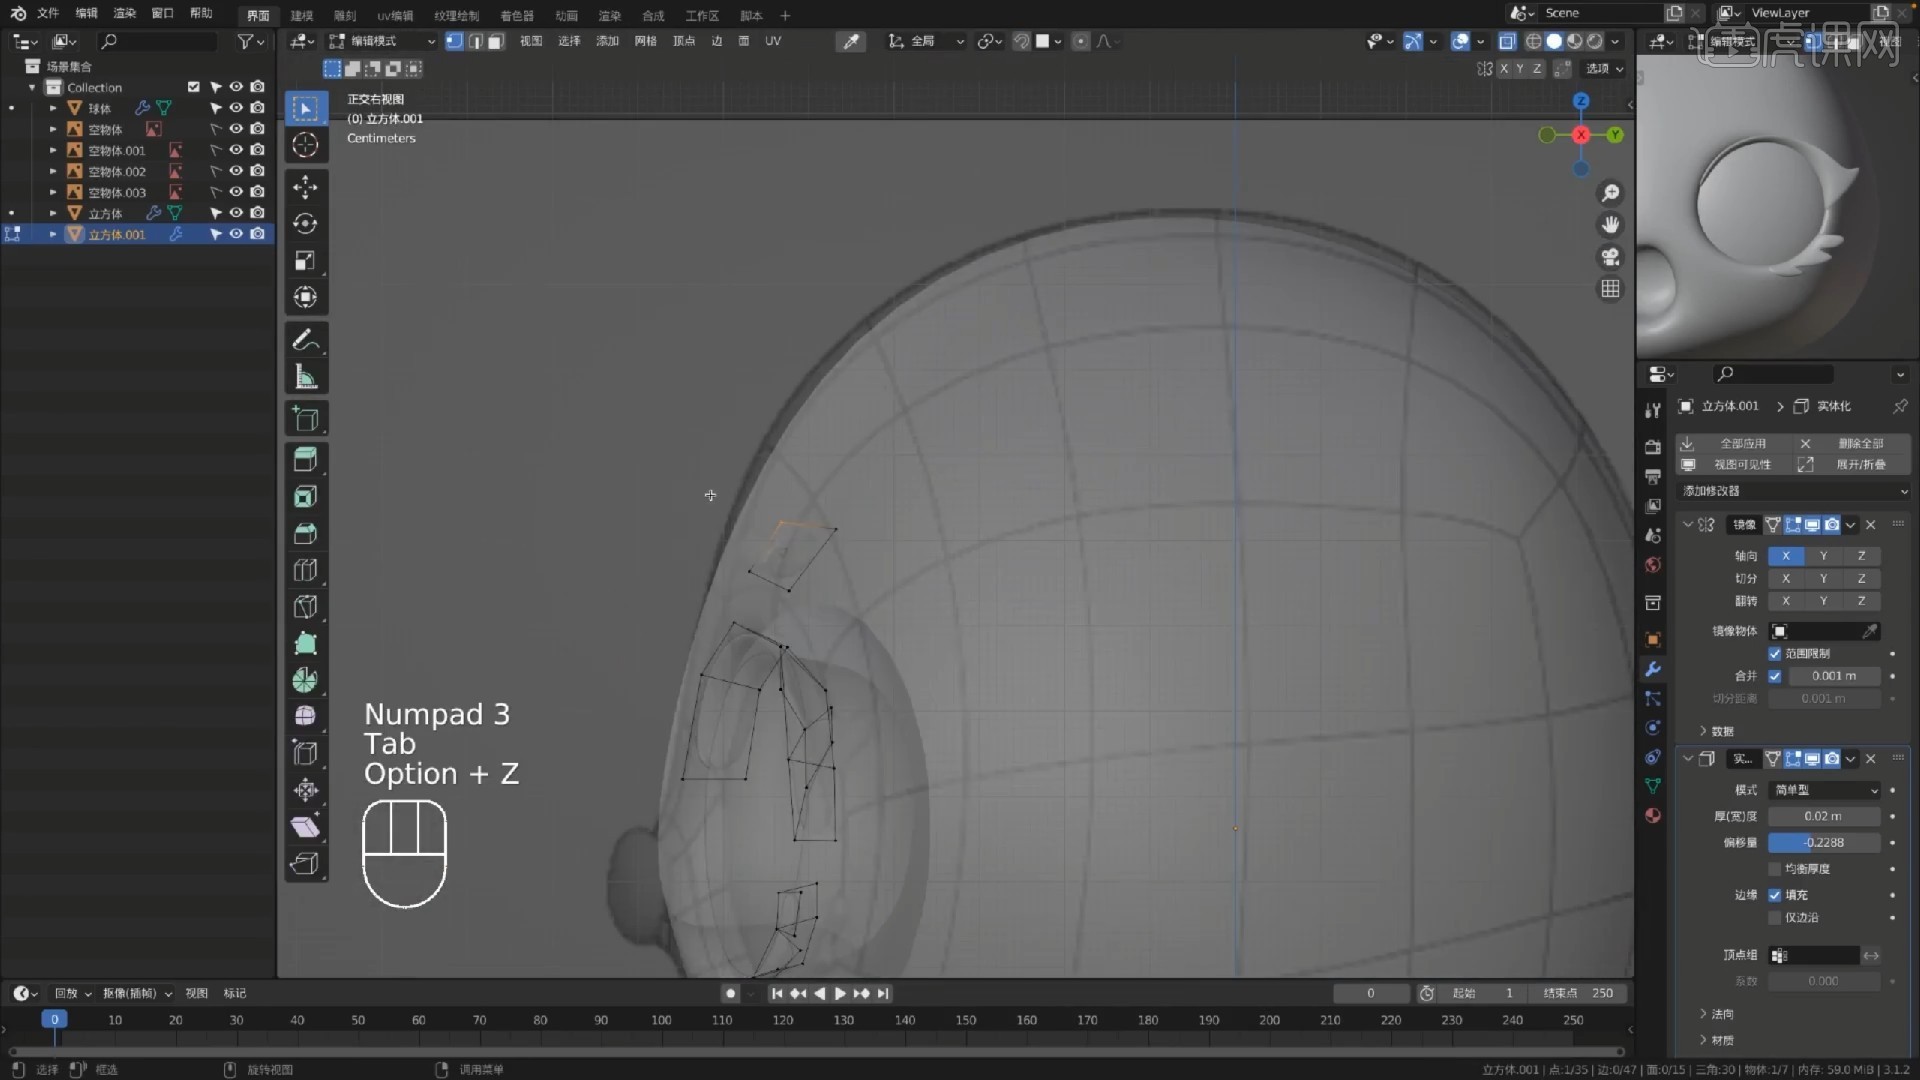Screen dimensions: 1920x1080
Task: Pick the Annotate tool
Action: tap(305, 340)
